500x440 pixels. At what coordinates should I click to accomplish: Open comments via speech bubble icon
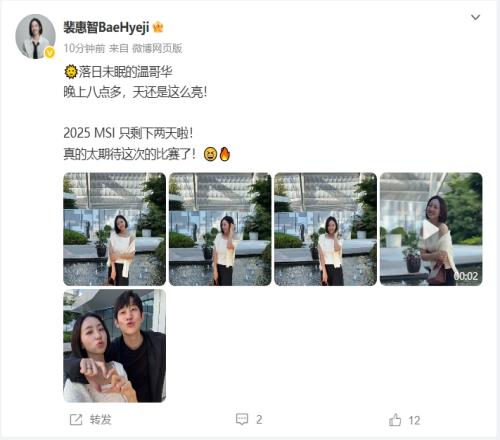pos(242,419)
